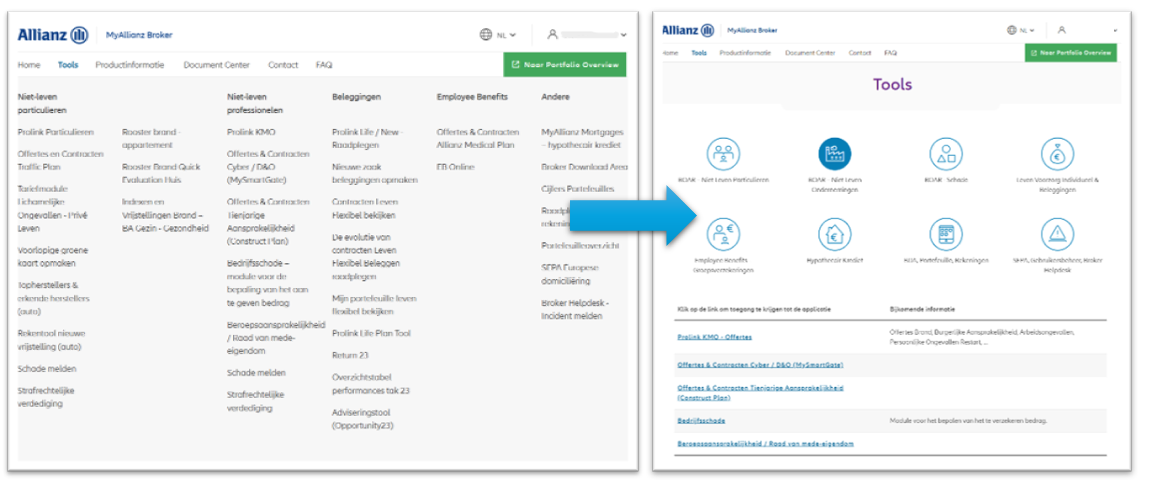The width and height of the screenshot is (1150, 491).
Task: Open 'Broker Helpdesk - Incident melden' link
Action: (x=575, y=309)
